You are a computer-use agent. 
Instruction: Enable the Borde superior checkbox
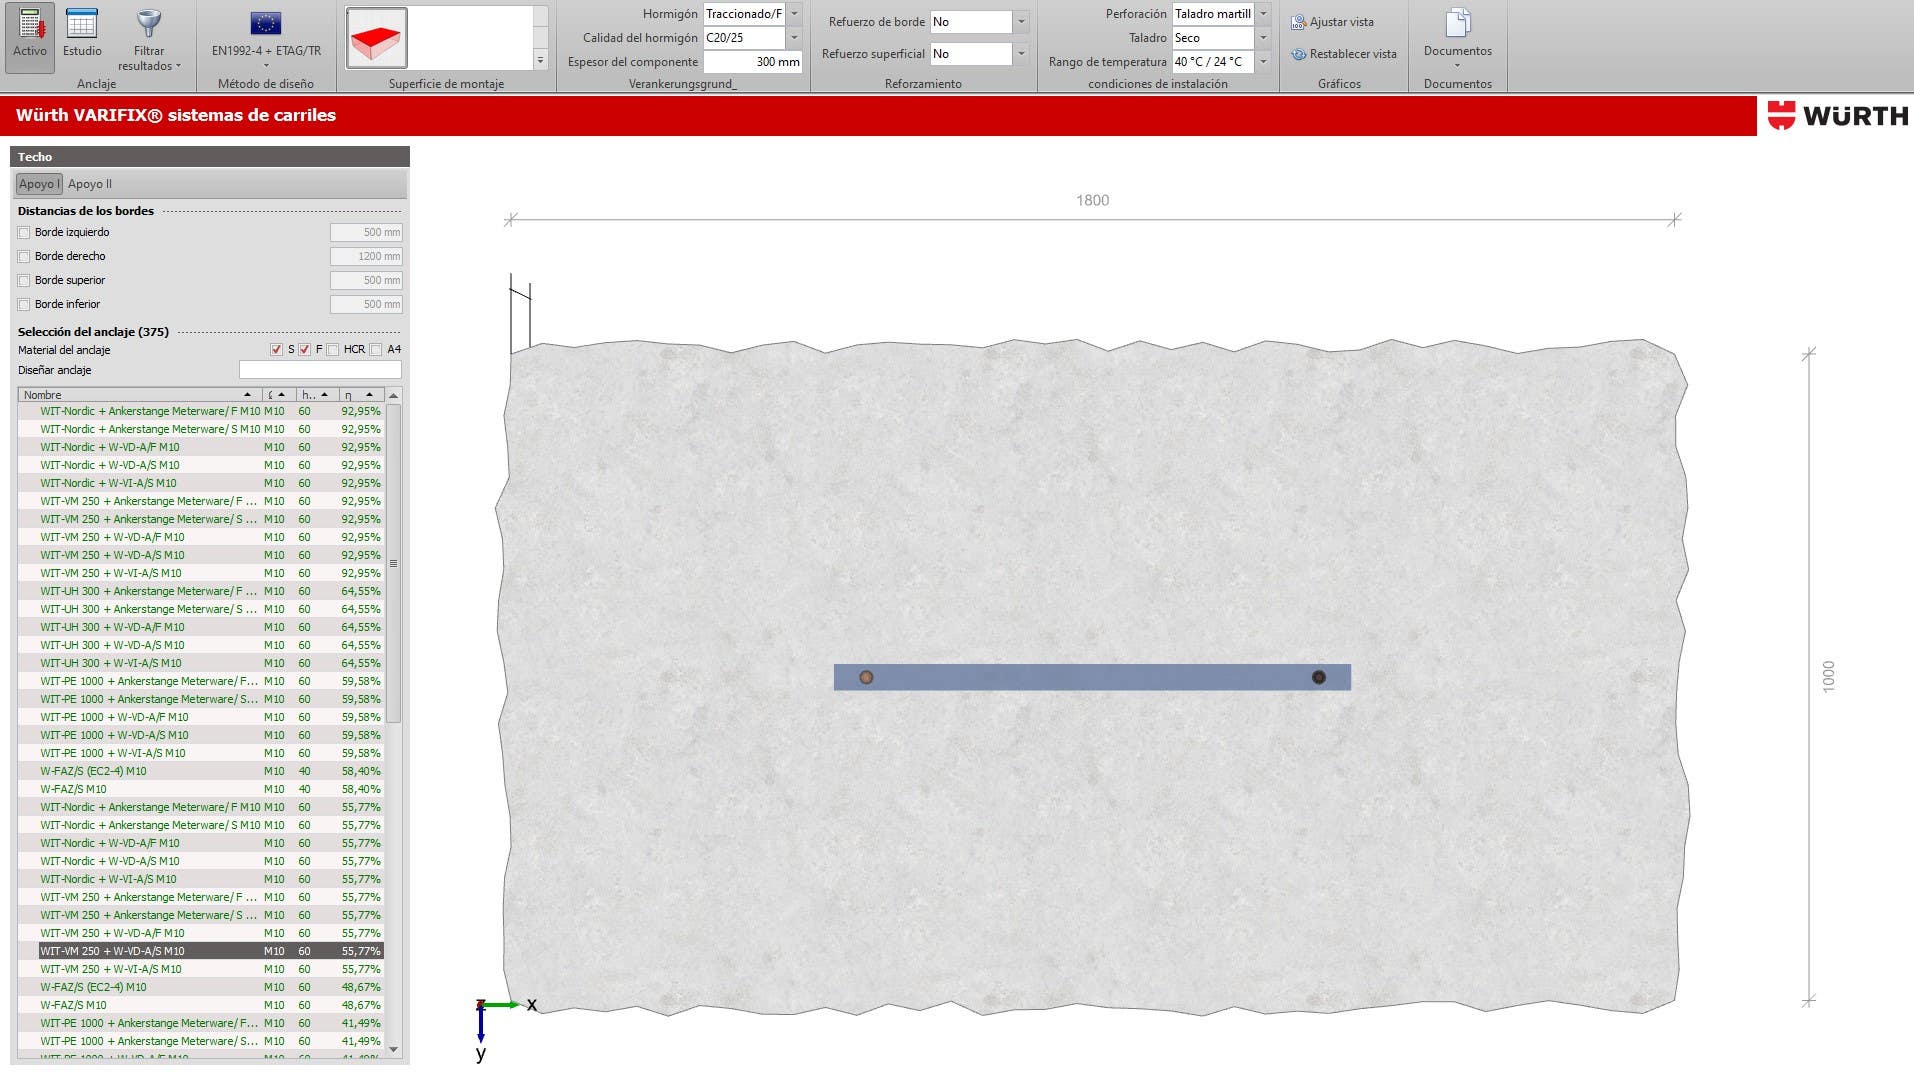point(24,281)
